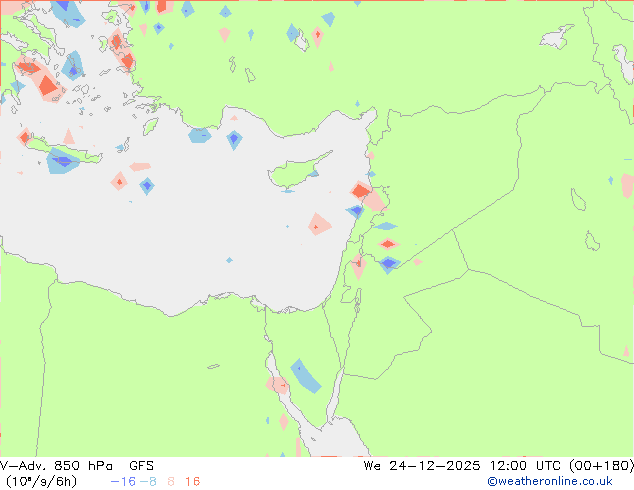The image size is (634, 490).
Task: Click the '-16' legend value
Action: pyautogui.click(x=123, y=482)
